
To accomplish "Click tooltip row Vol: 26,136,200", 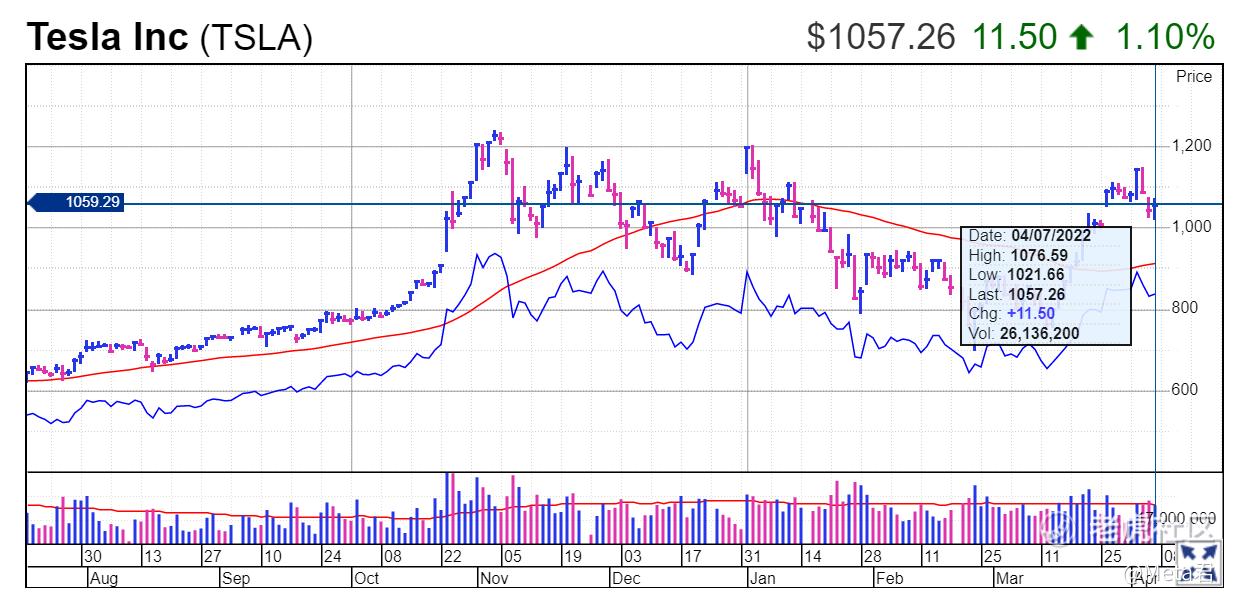I will click(x=1023, y=333).
